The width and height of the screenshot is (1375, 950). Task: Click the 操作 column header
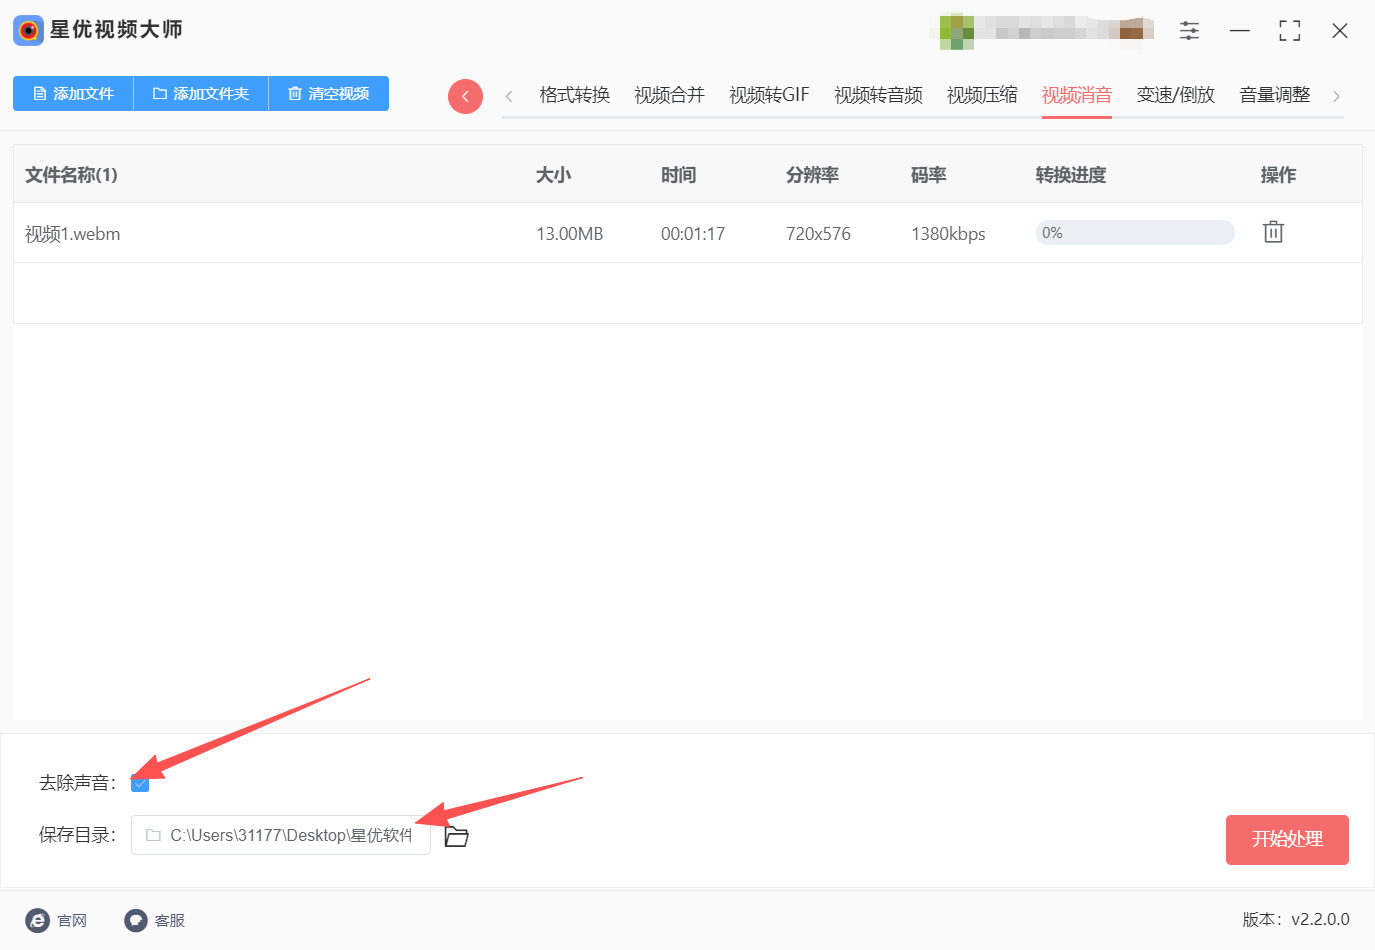pos(1278,175)
